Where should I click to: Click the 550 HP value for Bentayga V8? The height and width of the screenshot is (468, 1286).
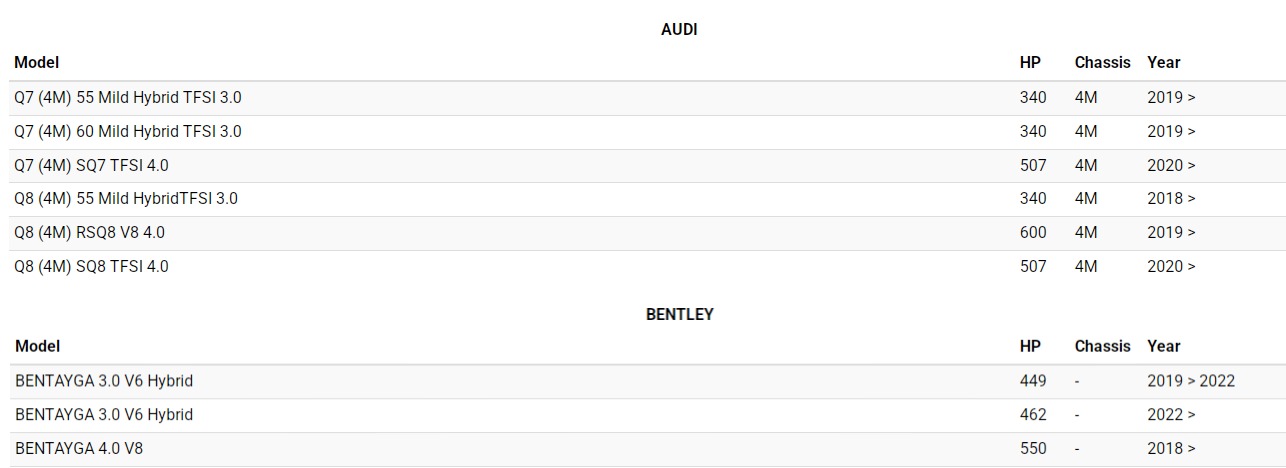click(1033, 448)
